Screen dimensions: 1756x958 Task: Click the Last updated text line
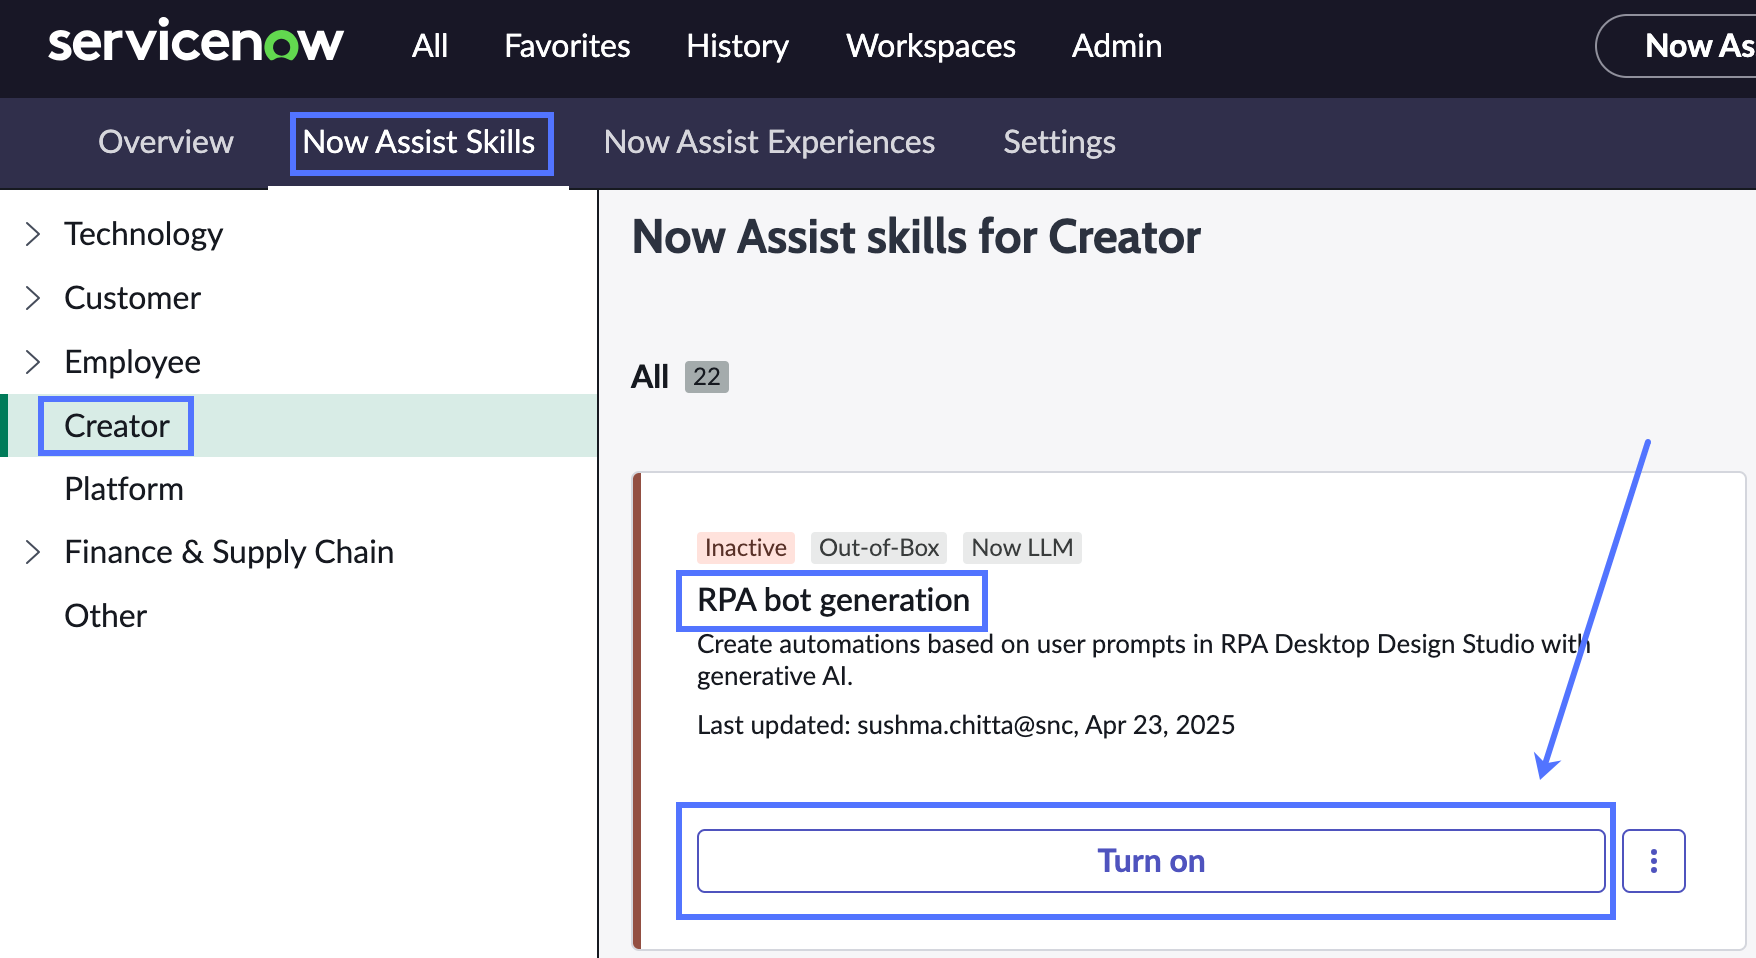(x=966, y=725)
